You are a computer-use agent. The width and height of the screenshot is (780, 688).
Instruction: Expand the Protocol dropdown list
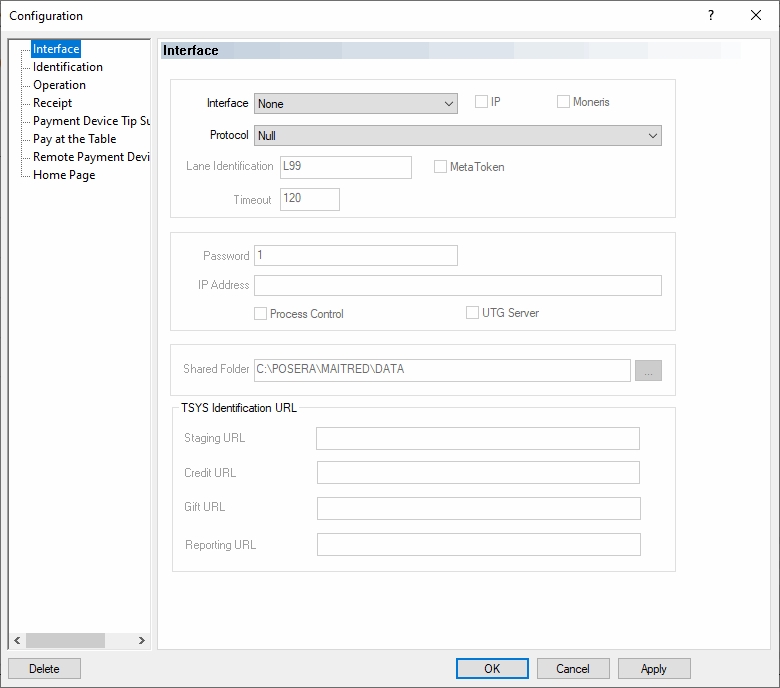(457, 135)
